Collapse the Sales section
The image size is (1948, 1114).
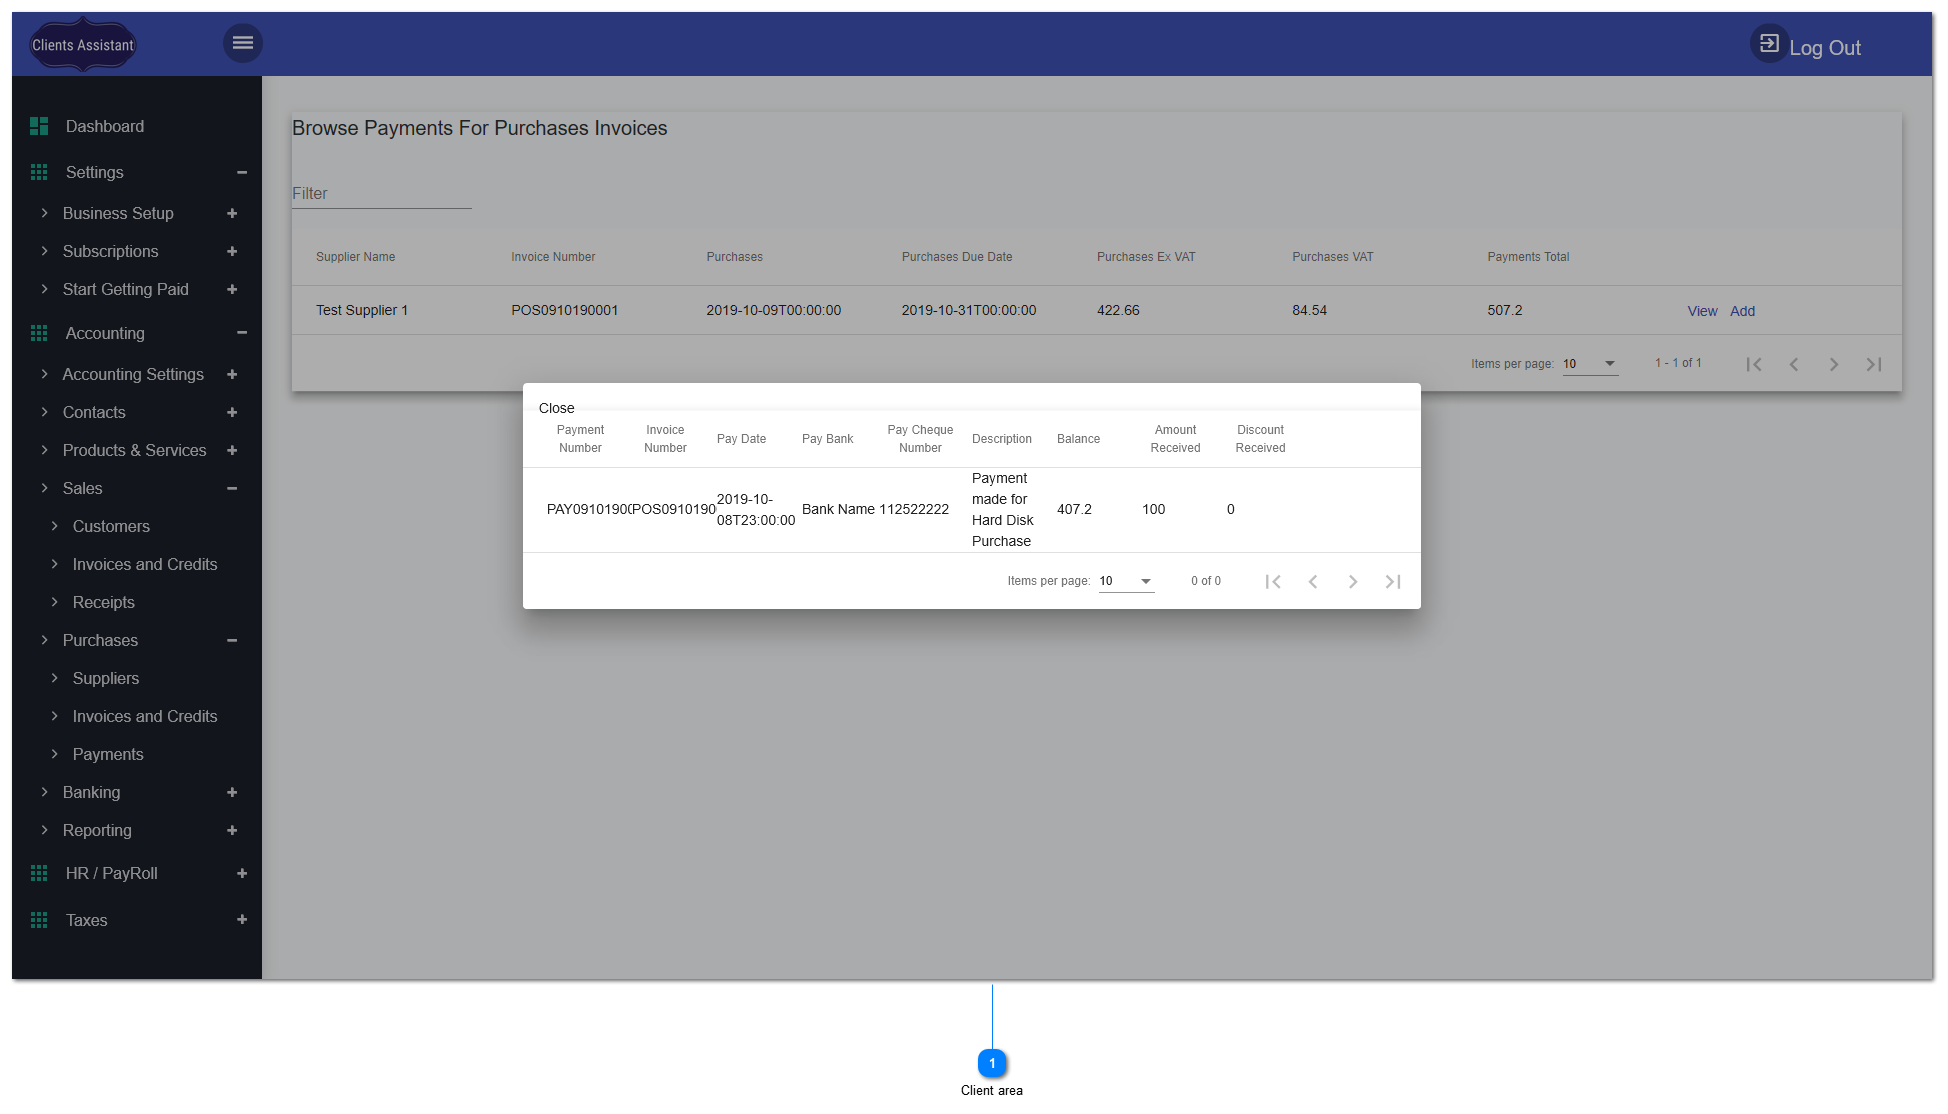[232, 488]
